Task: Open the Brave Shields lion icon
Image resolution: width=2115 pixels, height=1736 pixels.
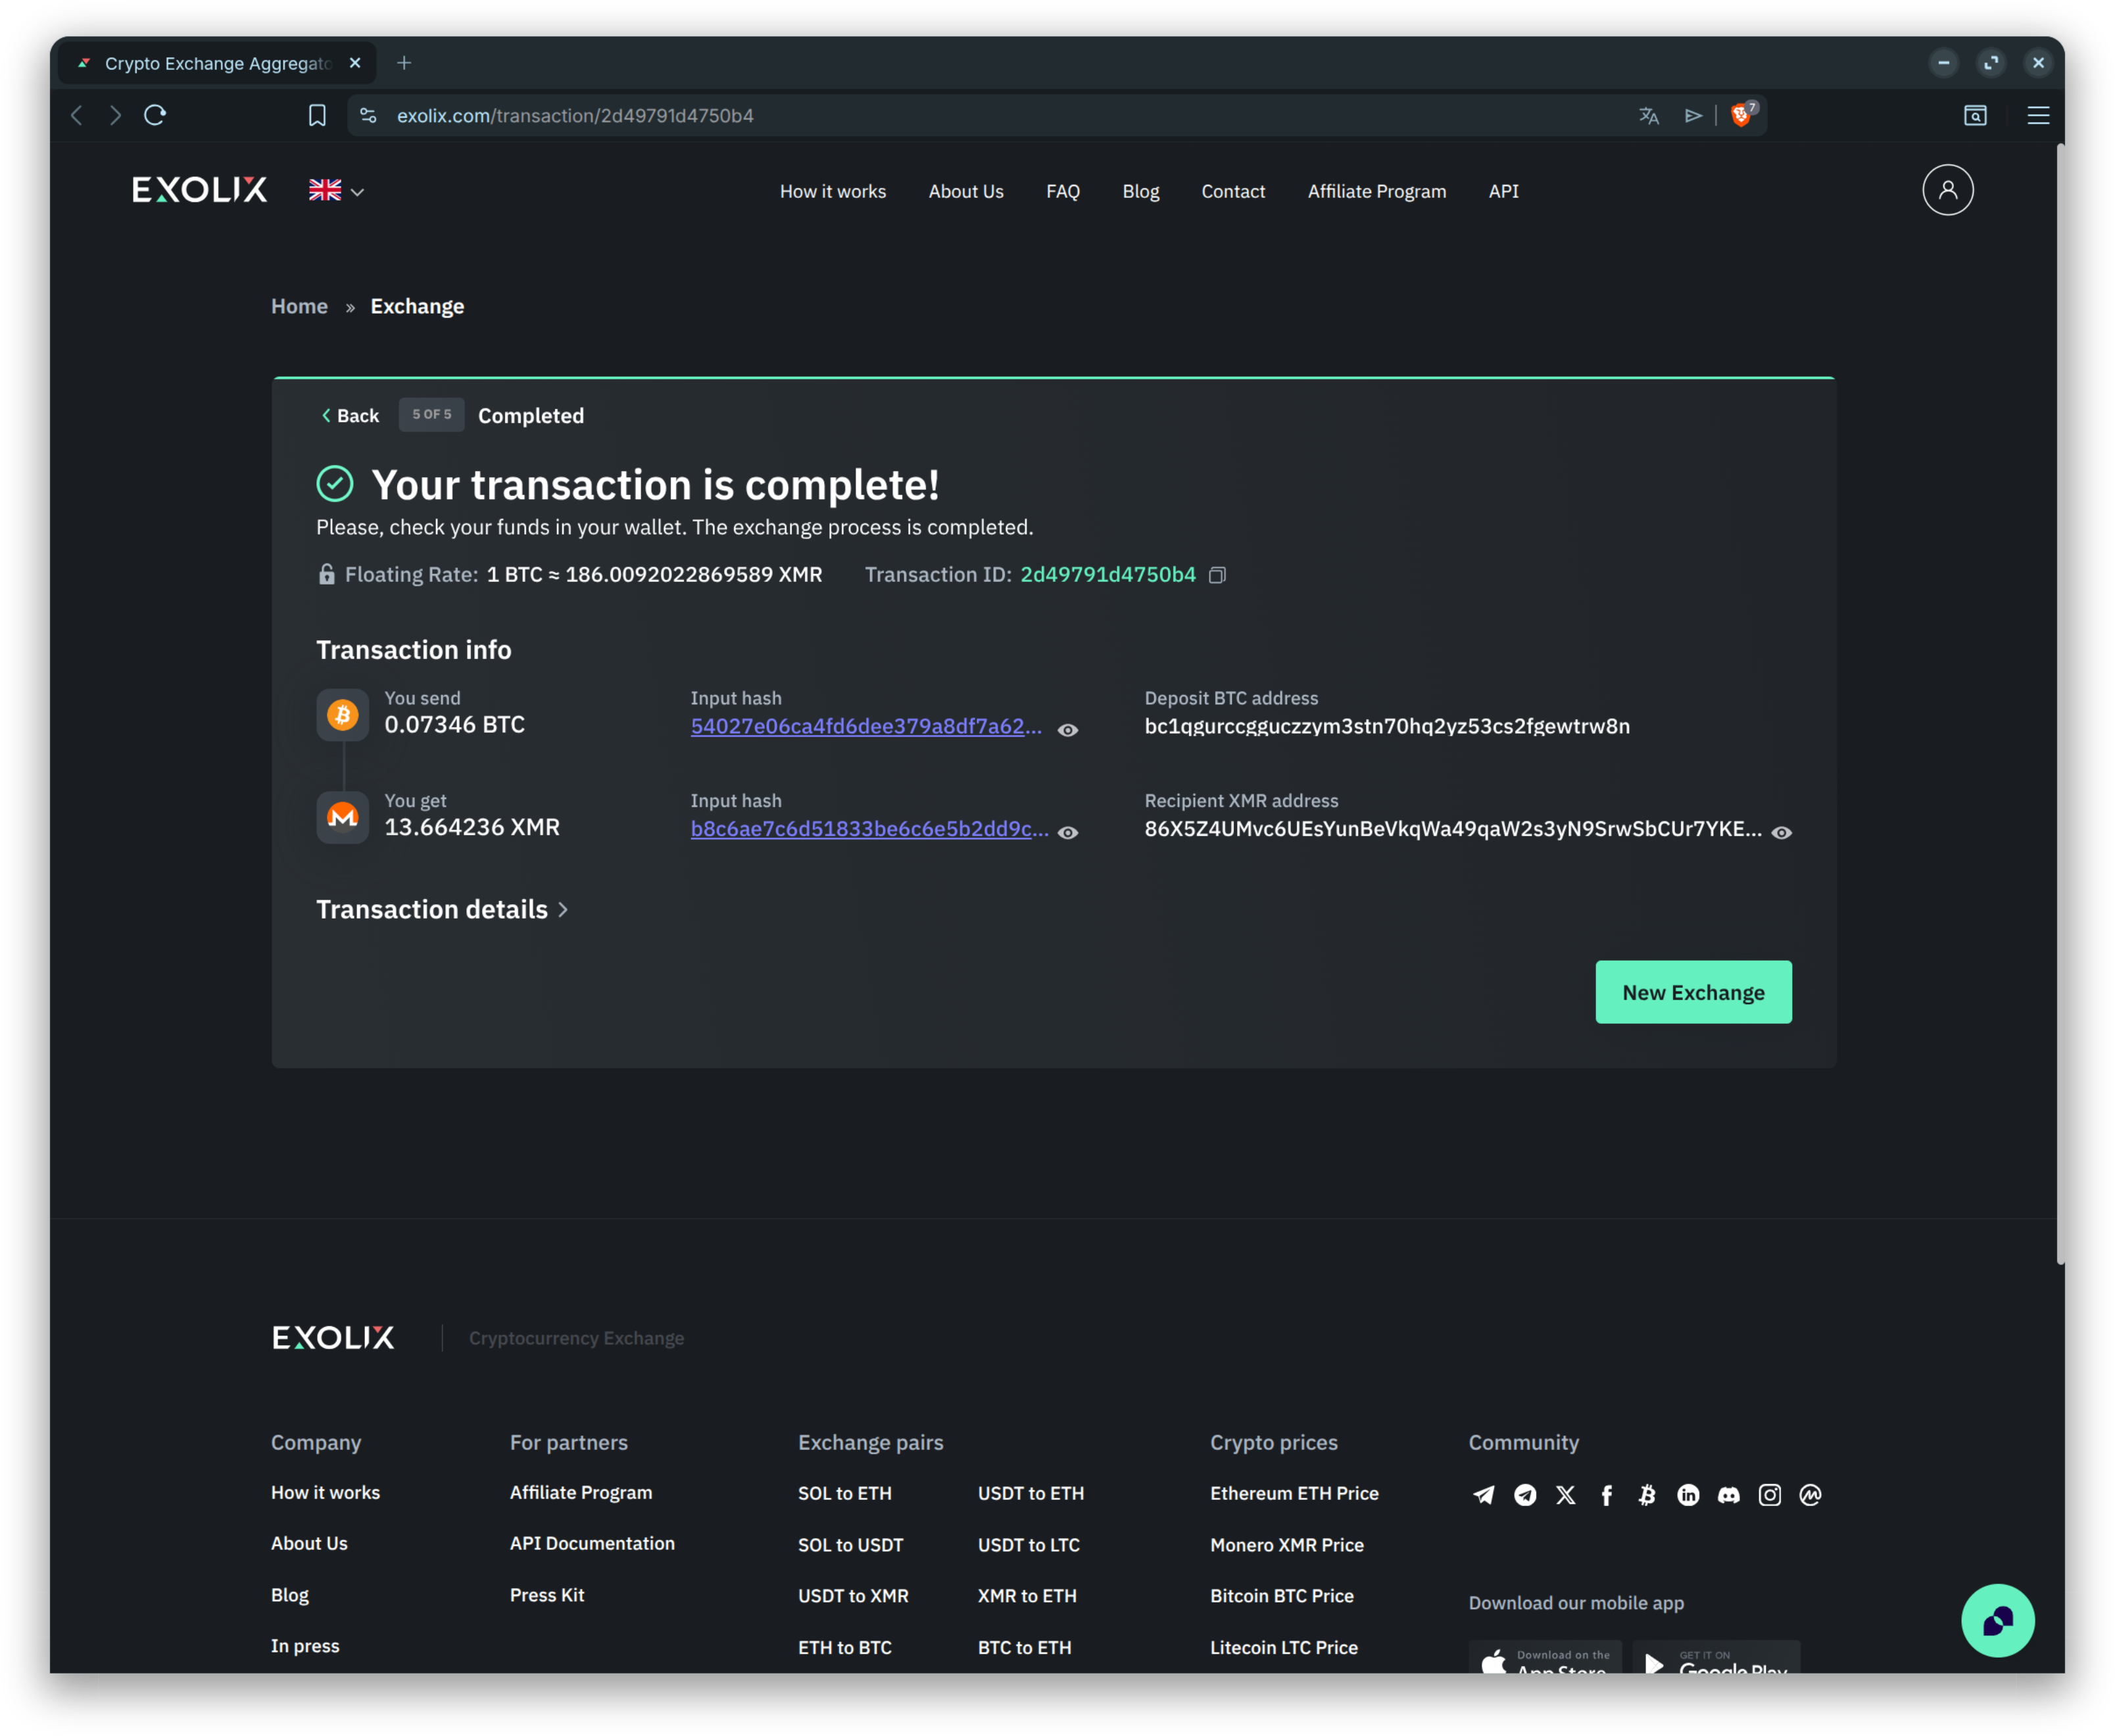Action: 1741,115
